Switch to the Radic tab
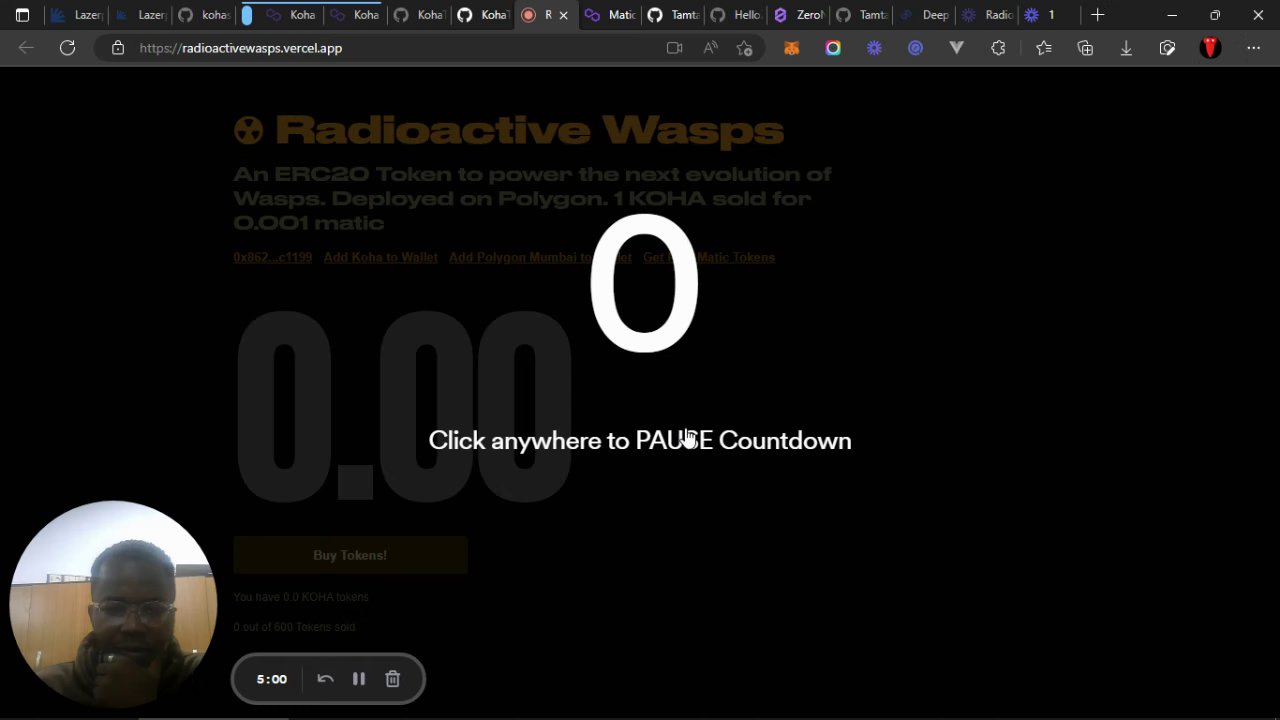The image size is (1280, 720). pyautogui.click(x=986, y=15)
